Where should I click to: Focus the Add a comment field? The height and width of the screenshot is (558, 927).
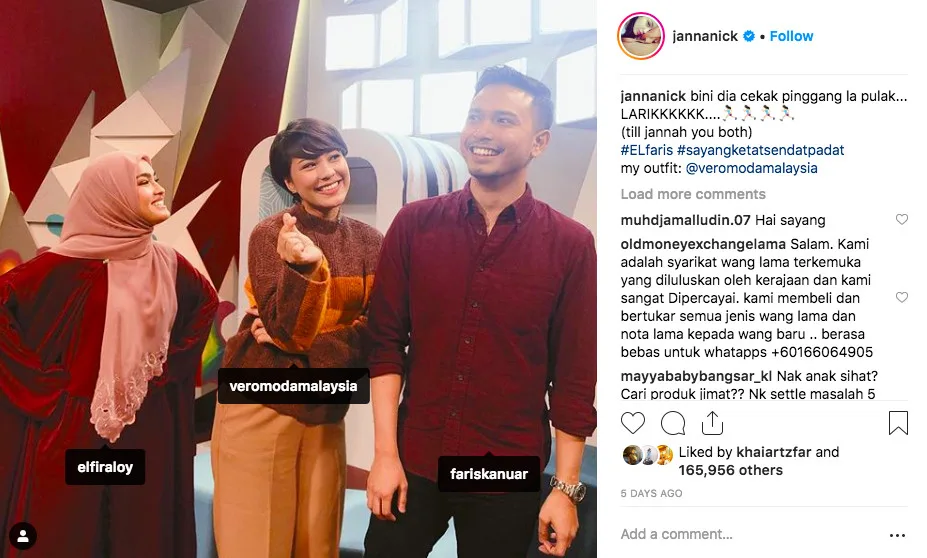point(751,534)
